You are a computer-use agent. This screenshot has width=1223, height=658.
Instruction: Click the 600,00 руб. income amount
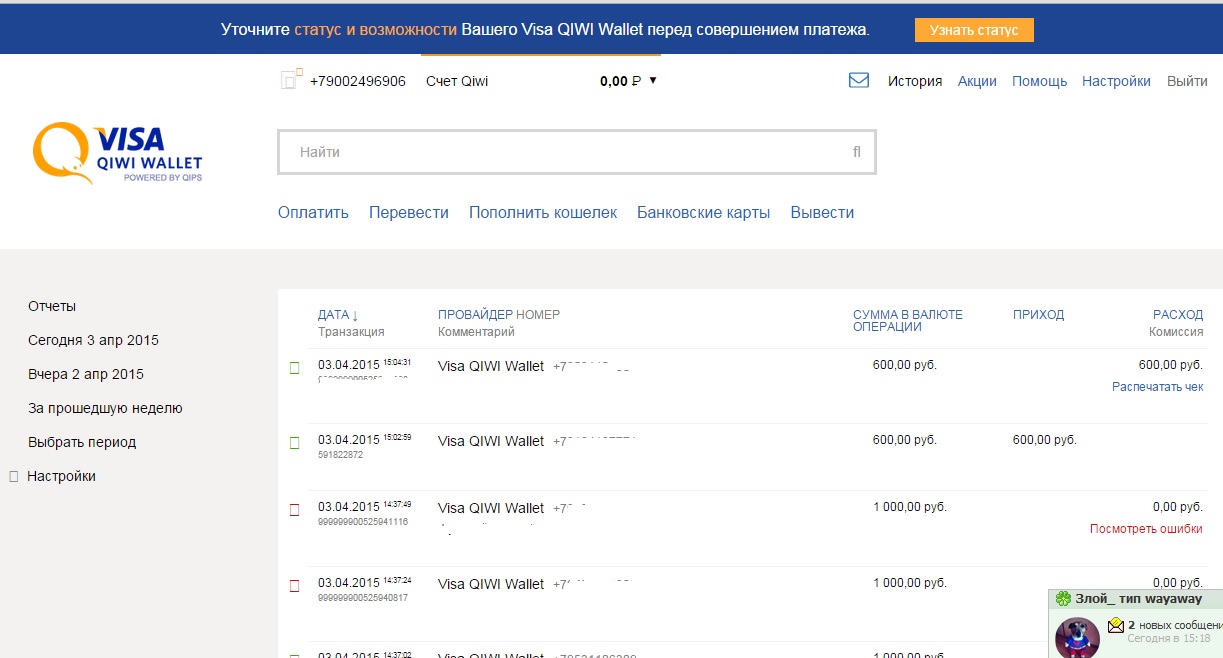click(1045, 440)
